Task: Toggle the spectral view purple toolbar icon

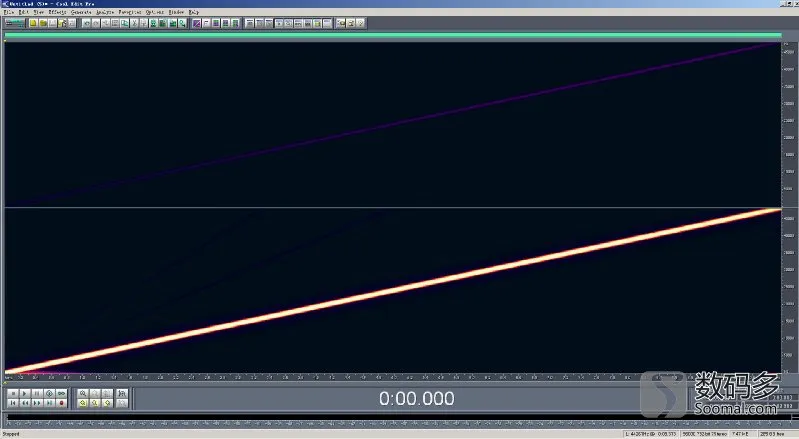Action: pos(196,23)
